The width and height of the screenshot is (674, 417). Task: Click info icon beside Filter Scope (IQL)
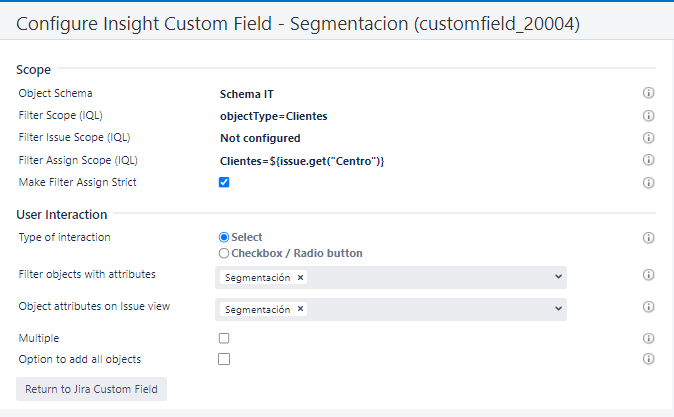point(648,116)
